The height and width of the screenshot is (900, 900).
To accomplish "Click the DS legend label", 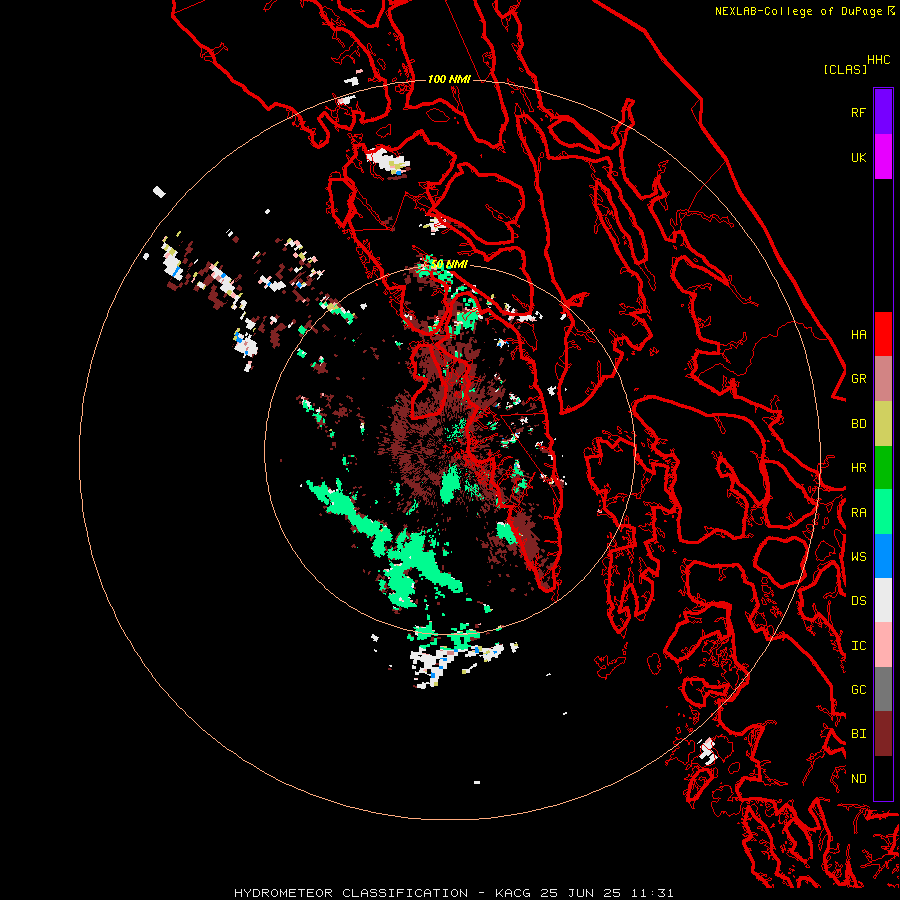I will coord(858,600).
